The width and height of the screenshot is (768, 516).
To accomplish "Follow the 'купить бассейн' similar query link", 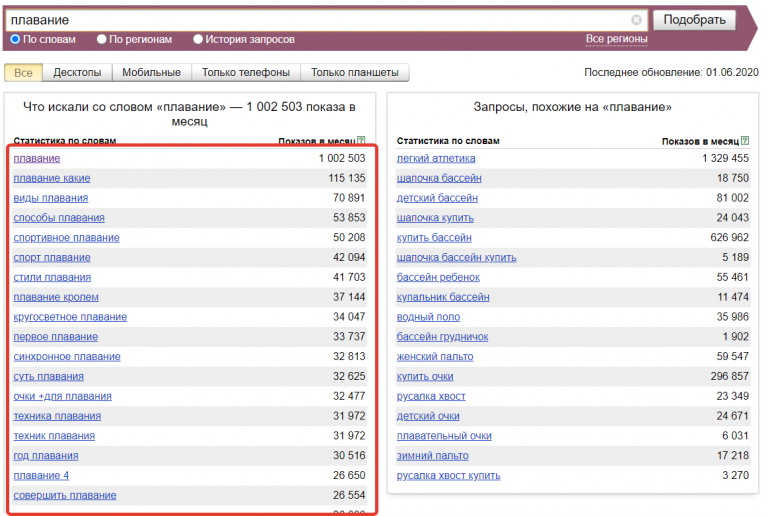I will coord(434,238).
